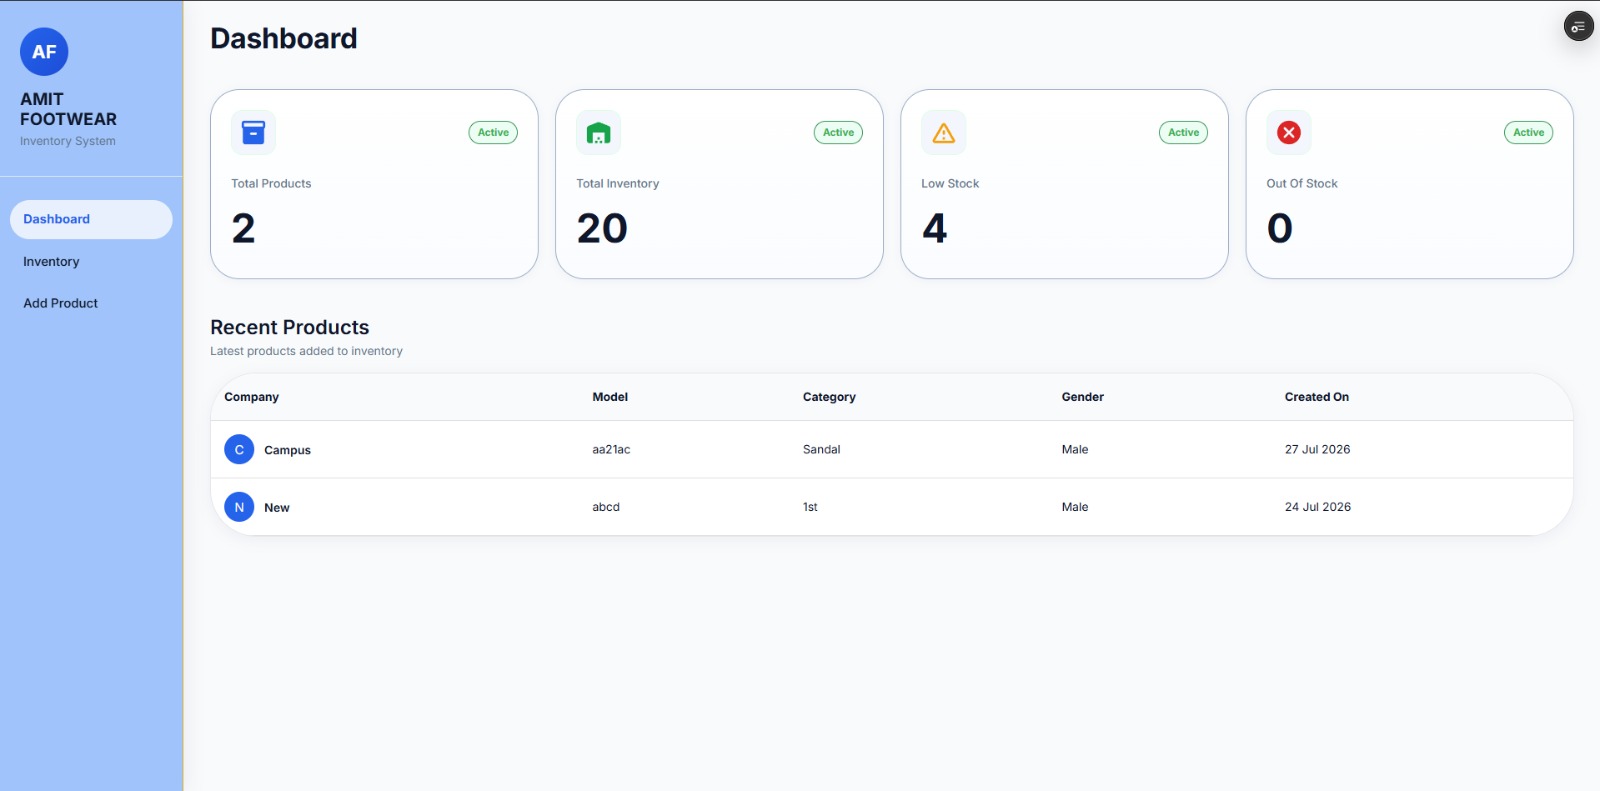Screen dimensions: 1600x791
Task: Click the Inventory System subtitle
Action: 68,141
